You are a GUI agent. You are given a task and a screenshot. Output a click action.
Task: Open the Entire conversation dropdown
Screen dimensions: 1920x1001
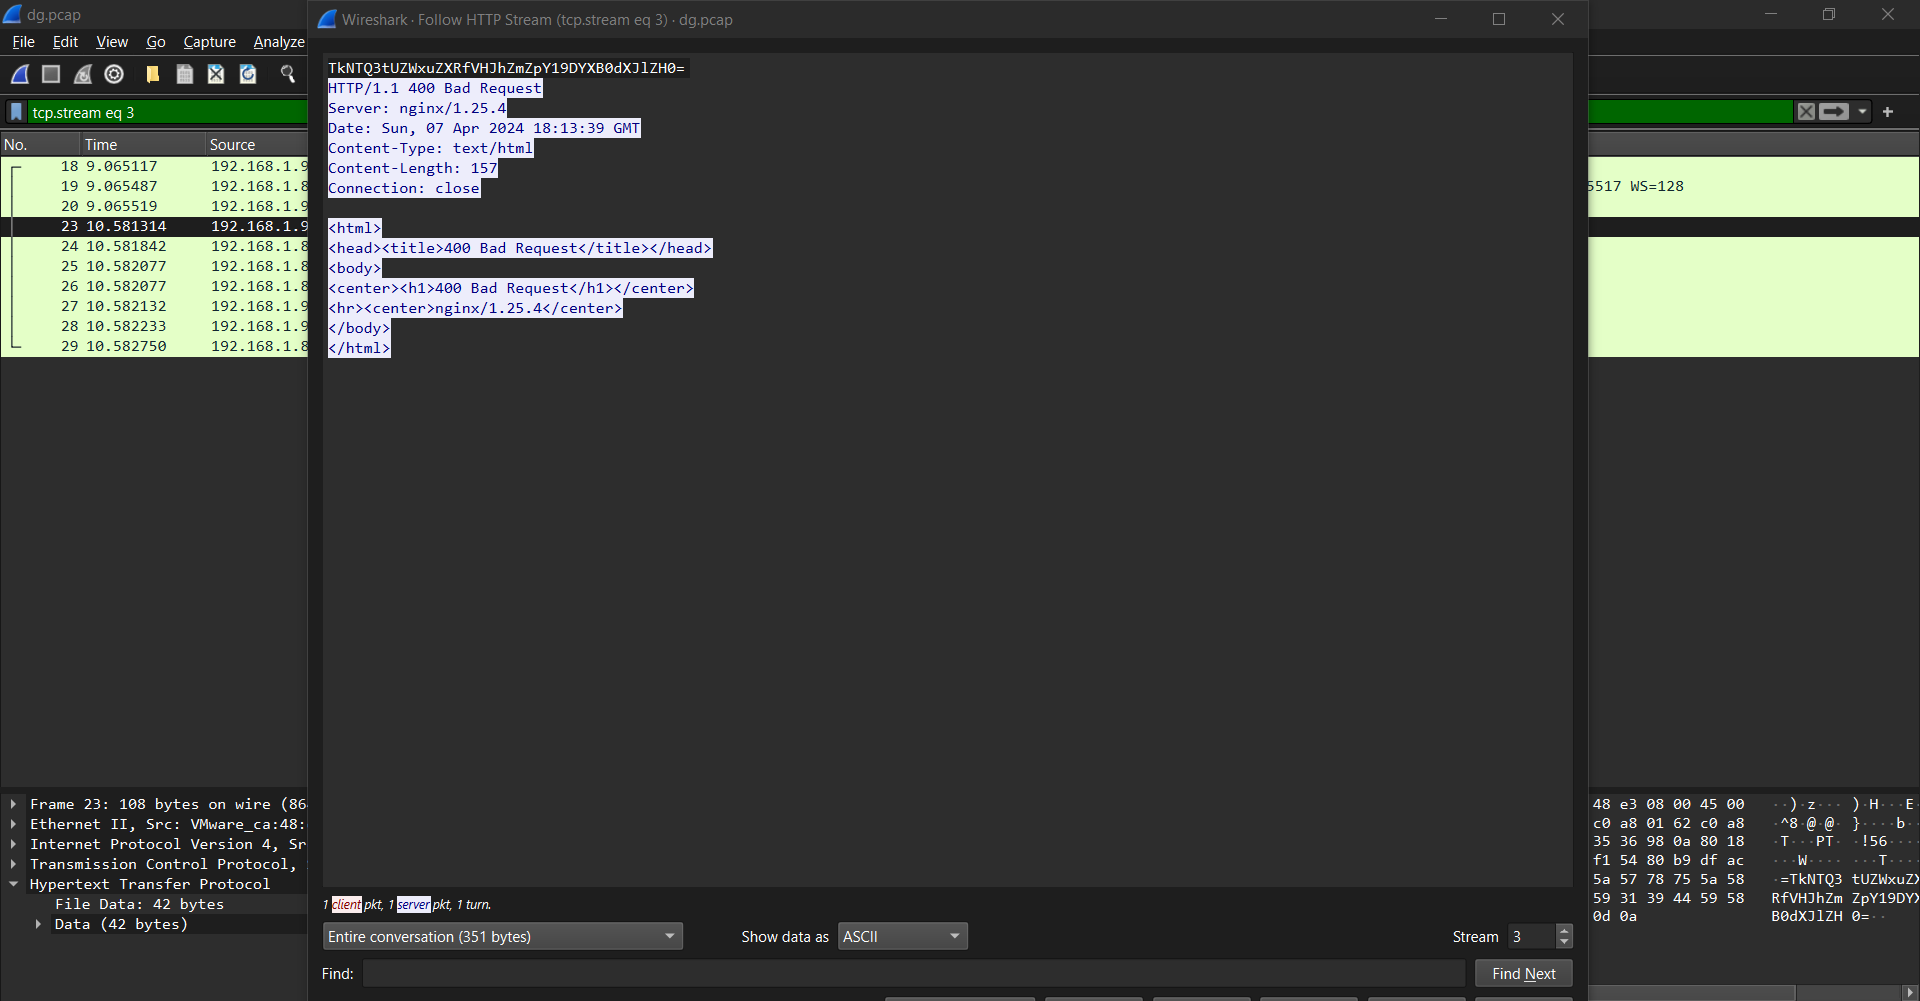point(502,936)
